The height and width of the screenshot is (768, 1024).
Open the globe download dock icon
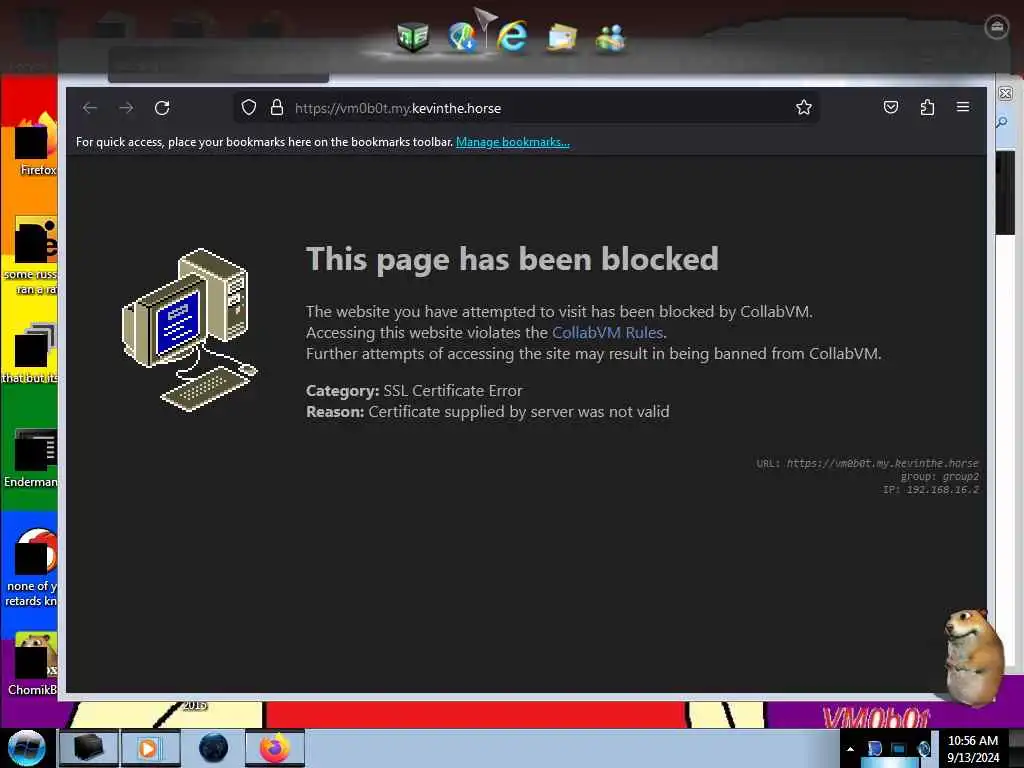[x=462, y=37]
